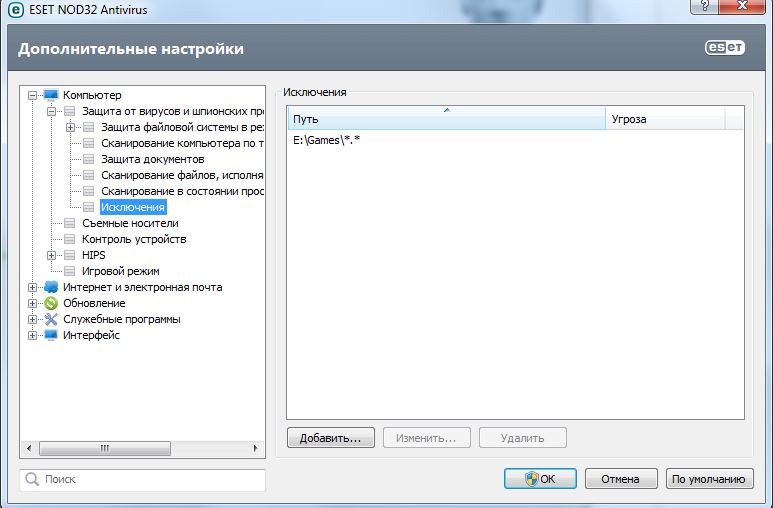Close the ESET NOD32 Antivirus window

click(x=743, y=6)
